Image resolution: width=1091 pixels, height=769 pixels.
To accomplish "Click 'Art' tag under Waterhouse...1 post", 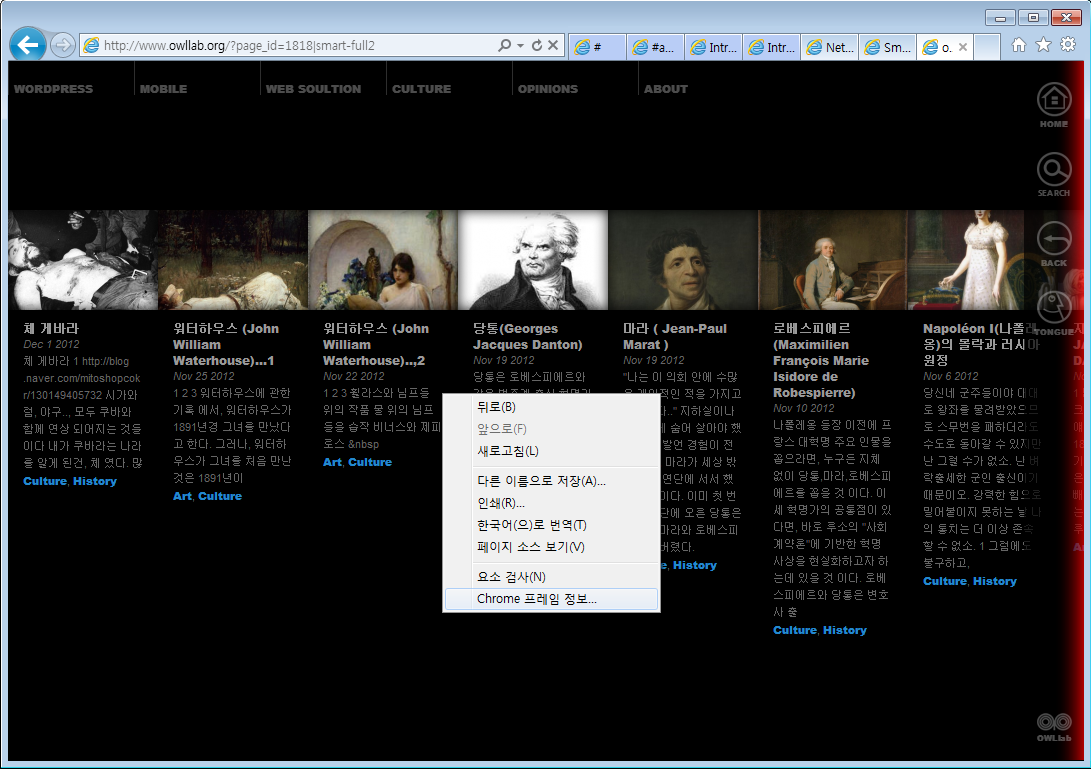I will click(x=182, y=496).
